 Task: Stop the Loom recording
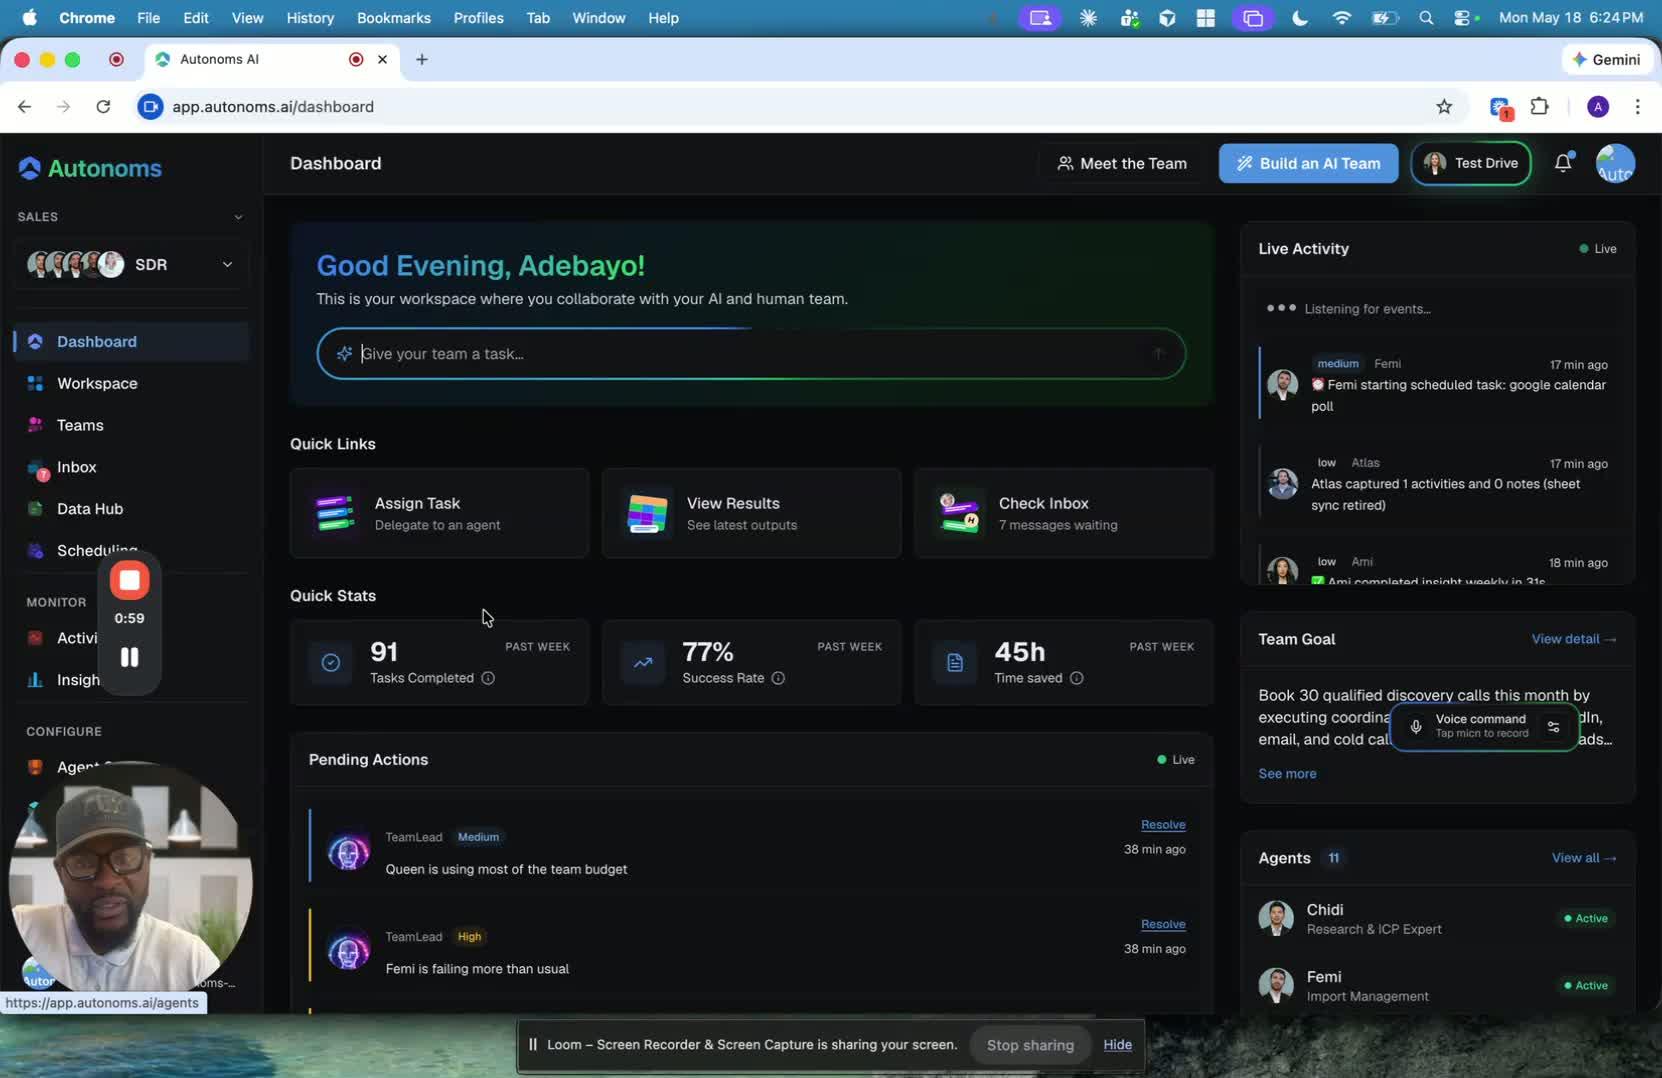pos(129,580)
